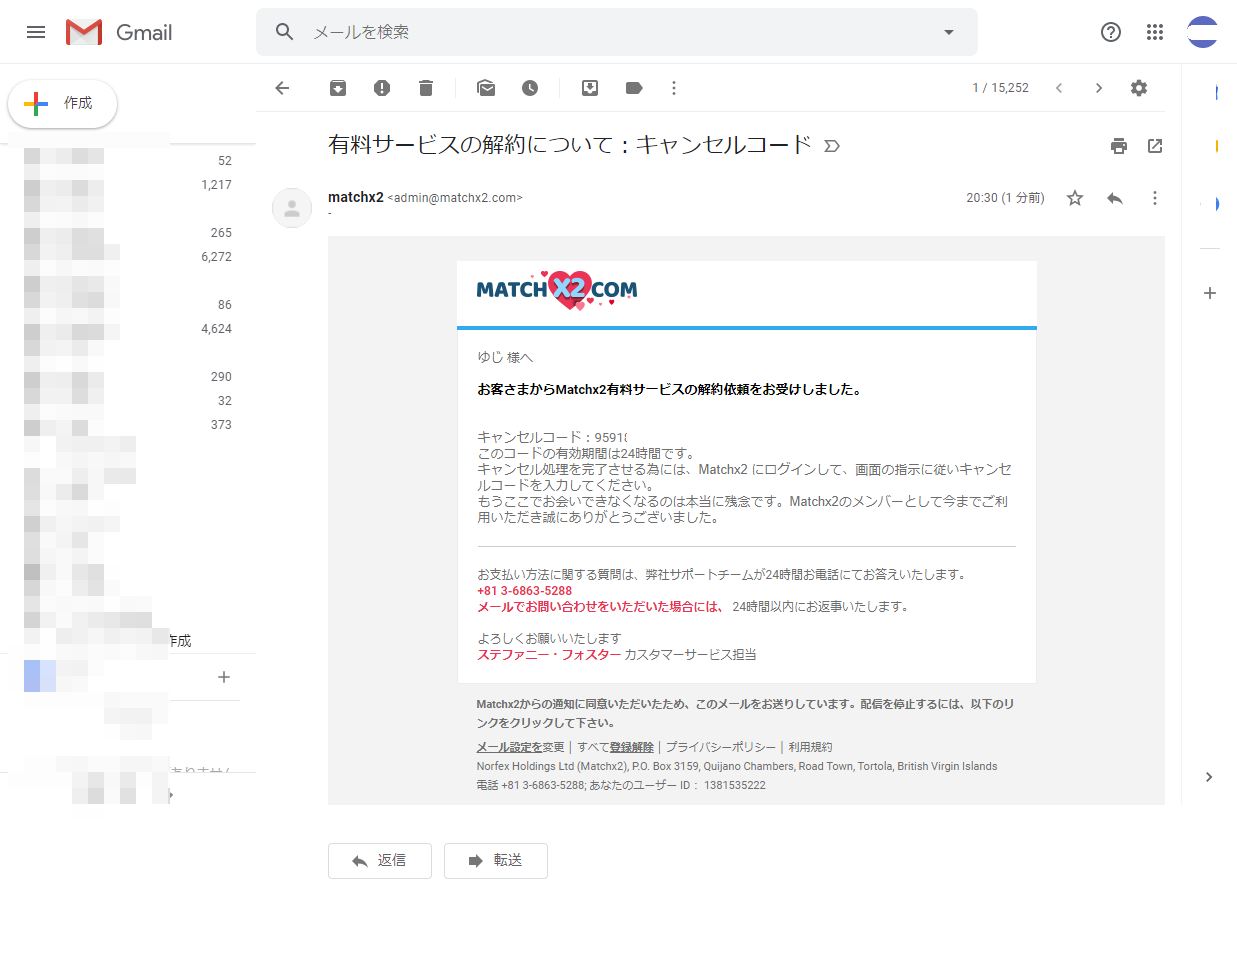Image resolution: width=1237 pixels, height=953 pixels.
Task: Go back to inbox arrow
Action: click(282, 88)
